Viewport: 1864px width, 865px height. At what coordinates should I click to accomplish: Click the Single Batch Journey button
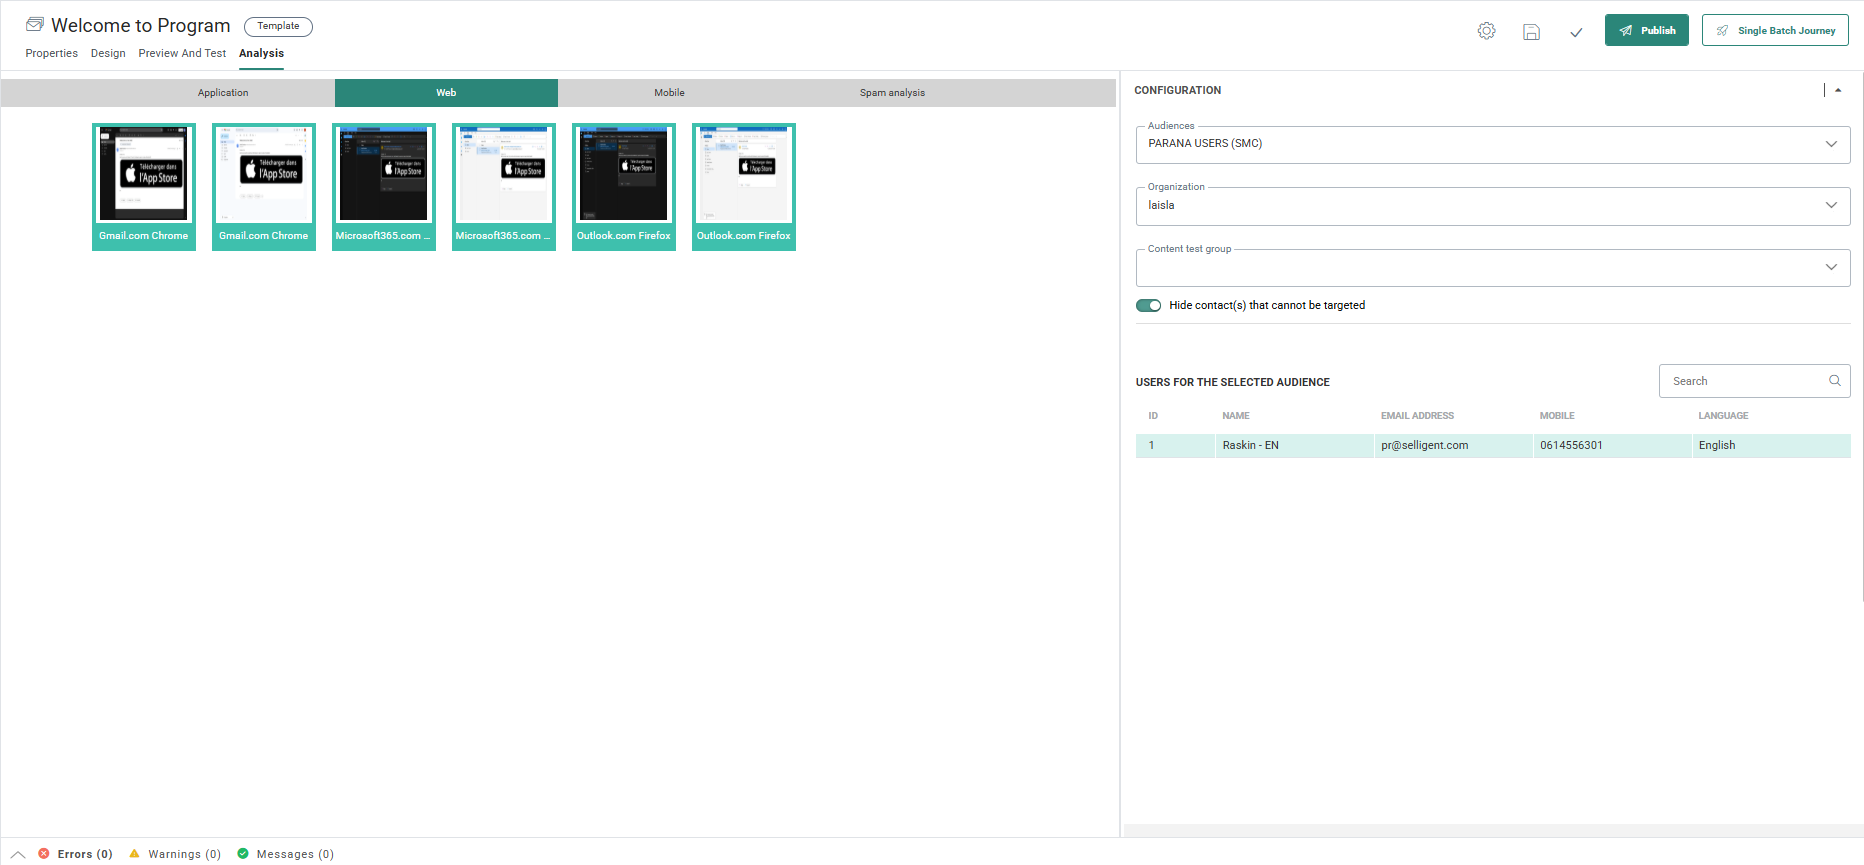click(1775, 31)
